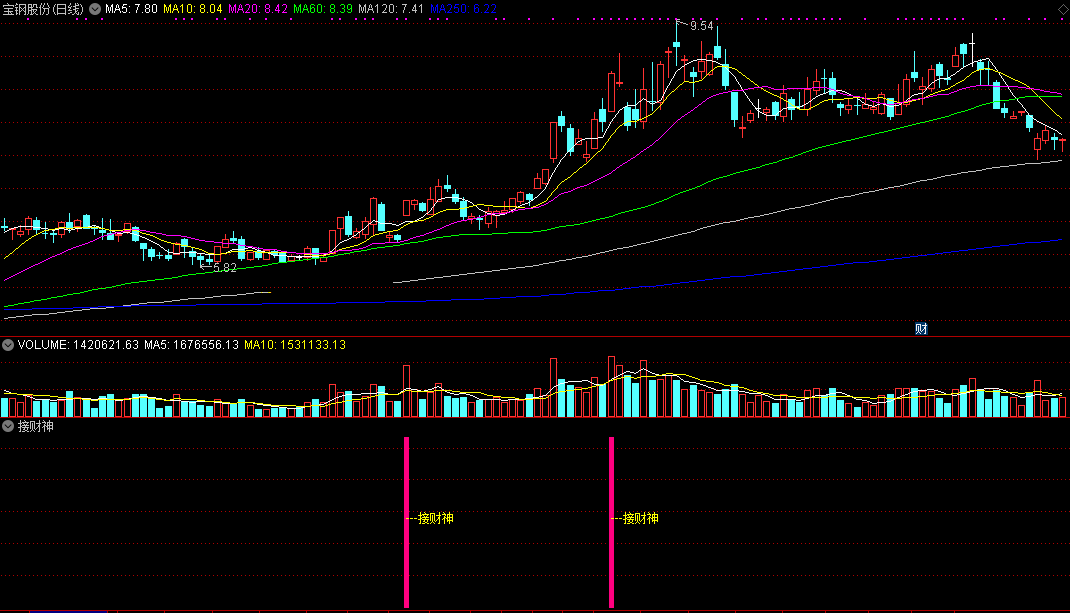This screenshot has width=1070, height=613.
Task: Click the volume MA5: 1676556.13 label
Action: 191,345
